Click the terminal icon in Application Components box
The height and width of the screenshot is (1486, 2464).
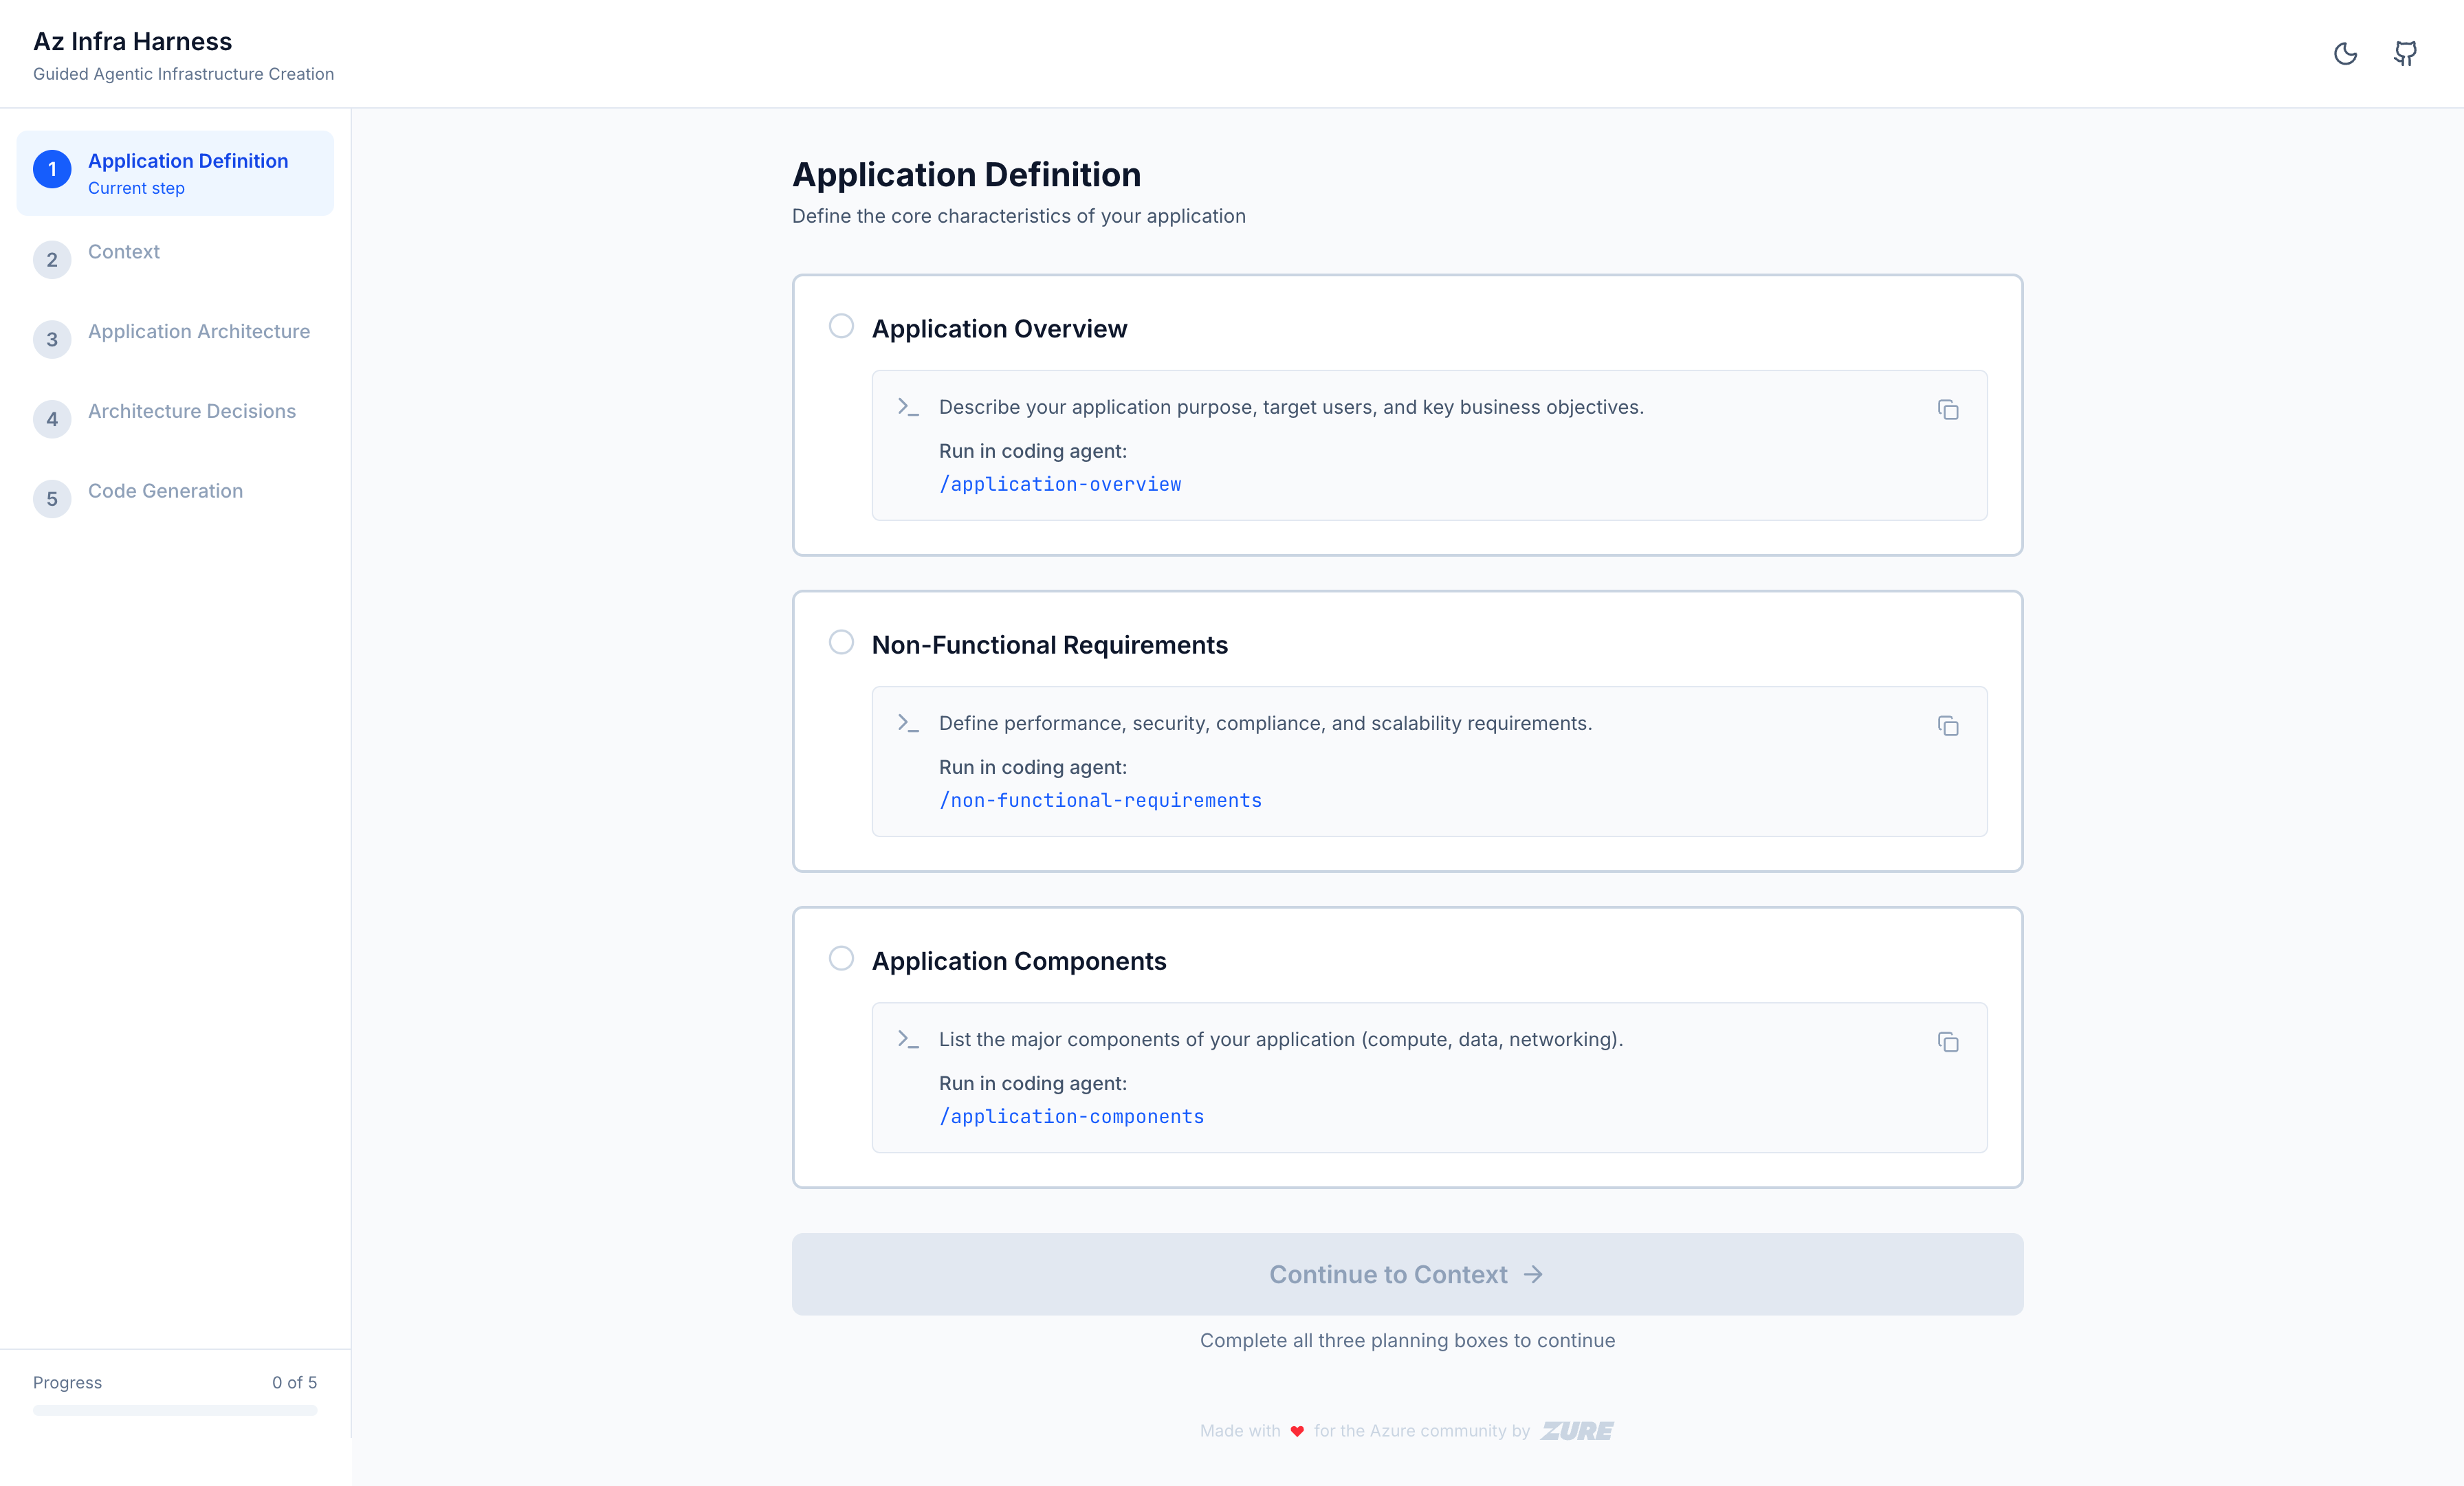(x=908, y=1039)
